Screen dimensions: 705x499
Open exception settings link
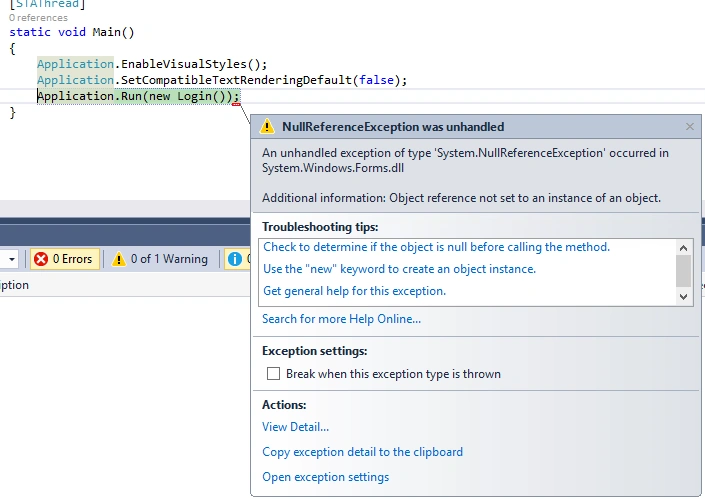326,477
